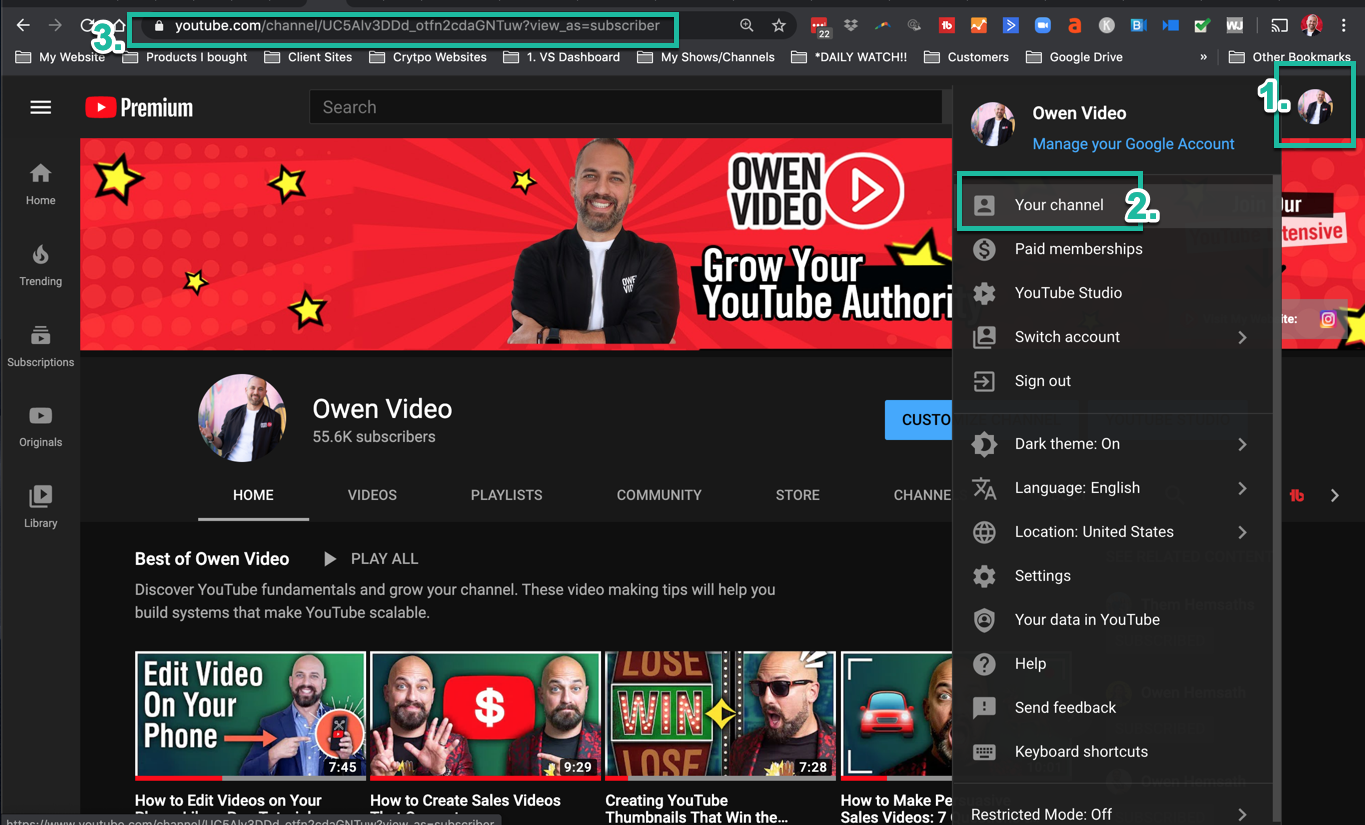Viewport: 1365px width, 825px height.
Task: Click the green checkmark extension icon
Action: pos(1202,26)
